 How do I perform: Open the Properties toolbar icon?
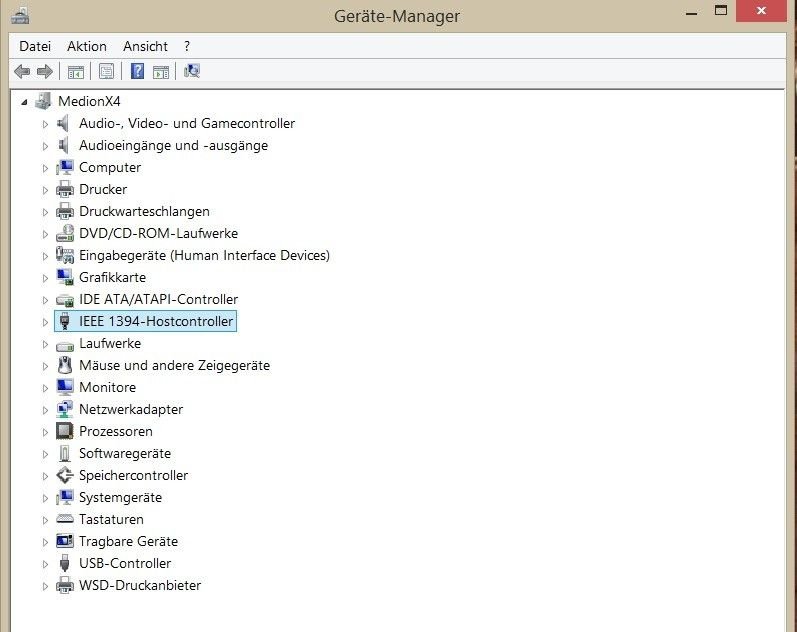click(x=106, y=72)
